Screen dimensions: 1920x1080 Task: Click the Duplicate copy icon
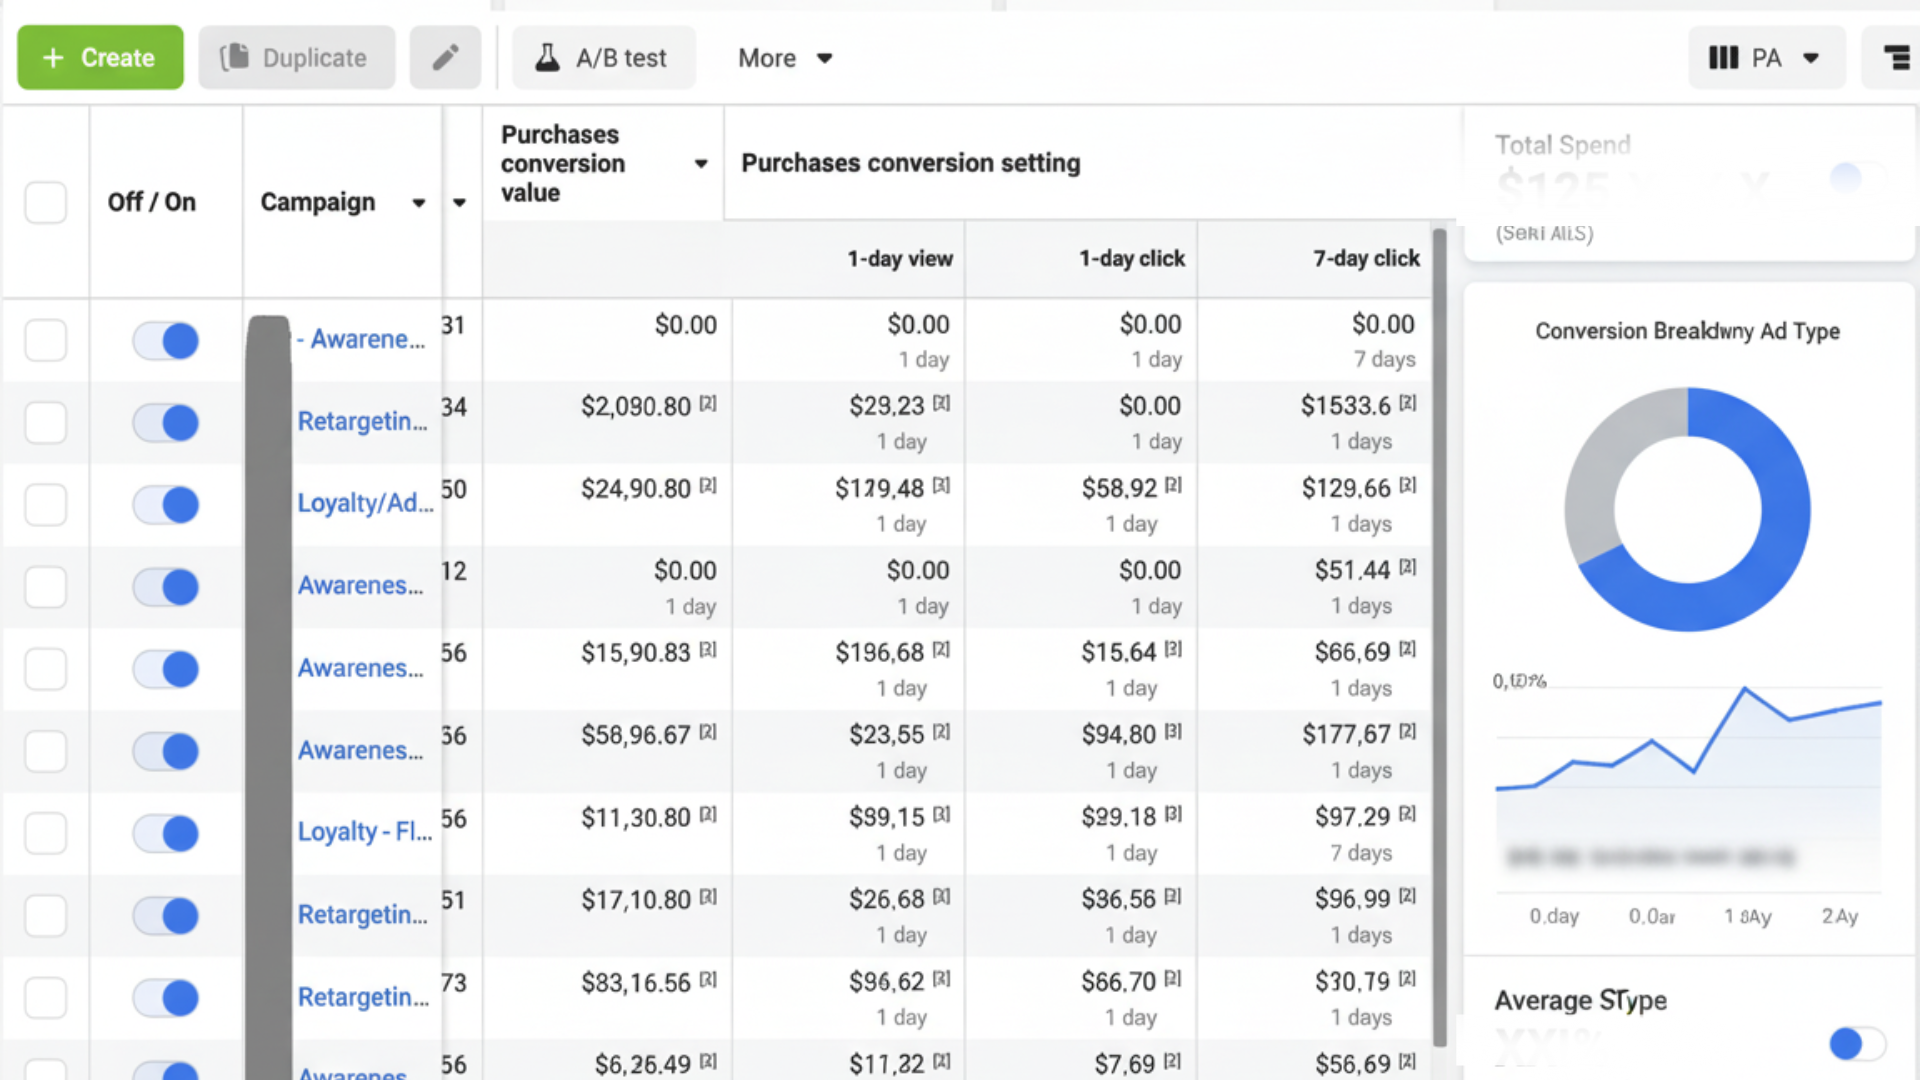click(x=234, y=58)
